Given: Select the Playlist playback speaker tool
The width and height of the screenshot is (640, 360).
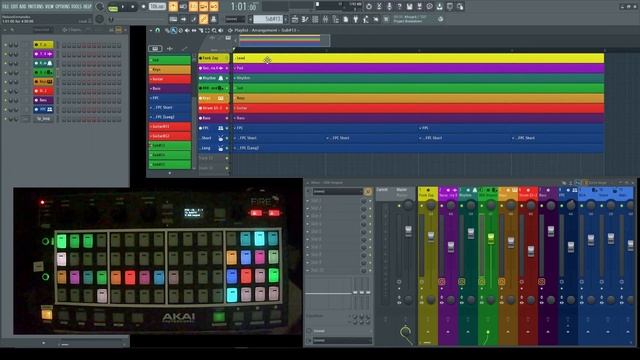Looking at the screenshot, I should pos(221,30).
